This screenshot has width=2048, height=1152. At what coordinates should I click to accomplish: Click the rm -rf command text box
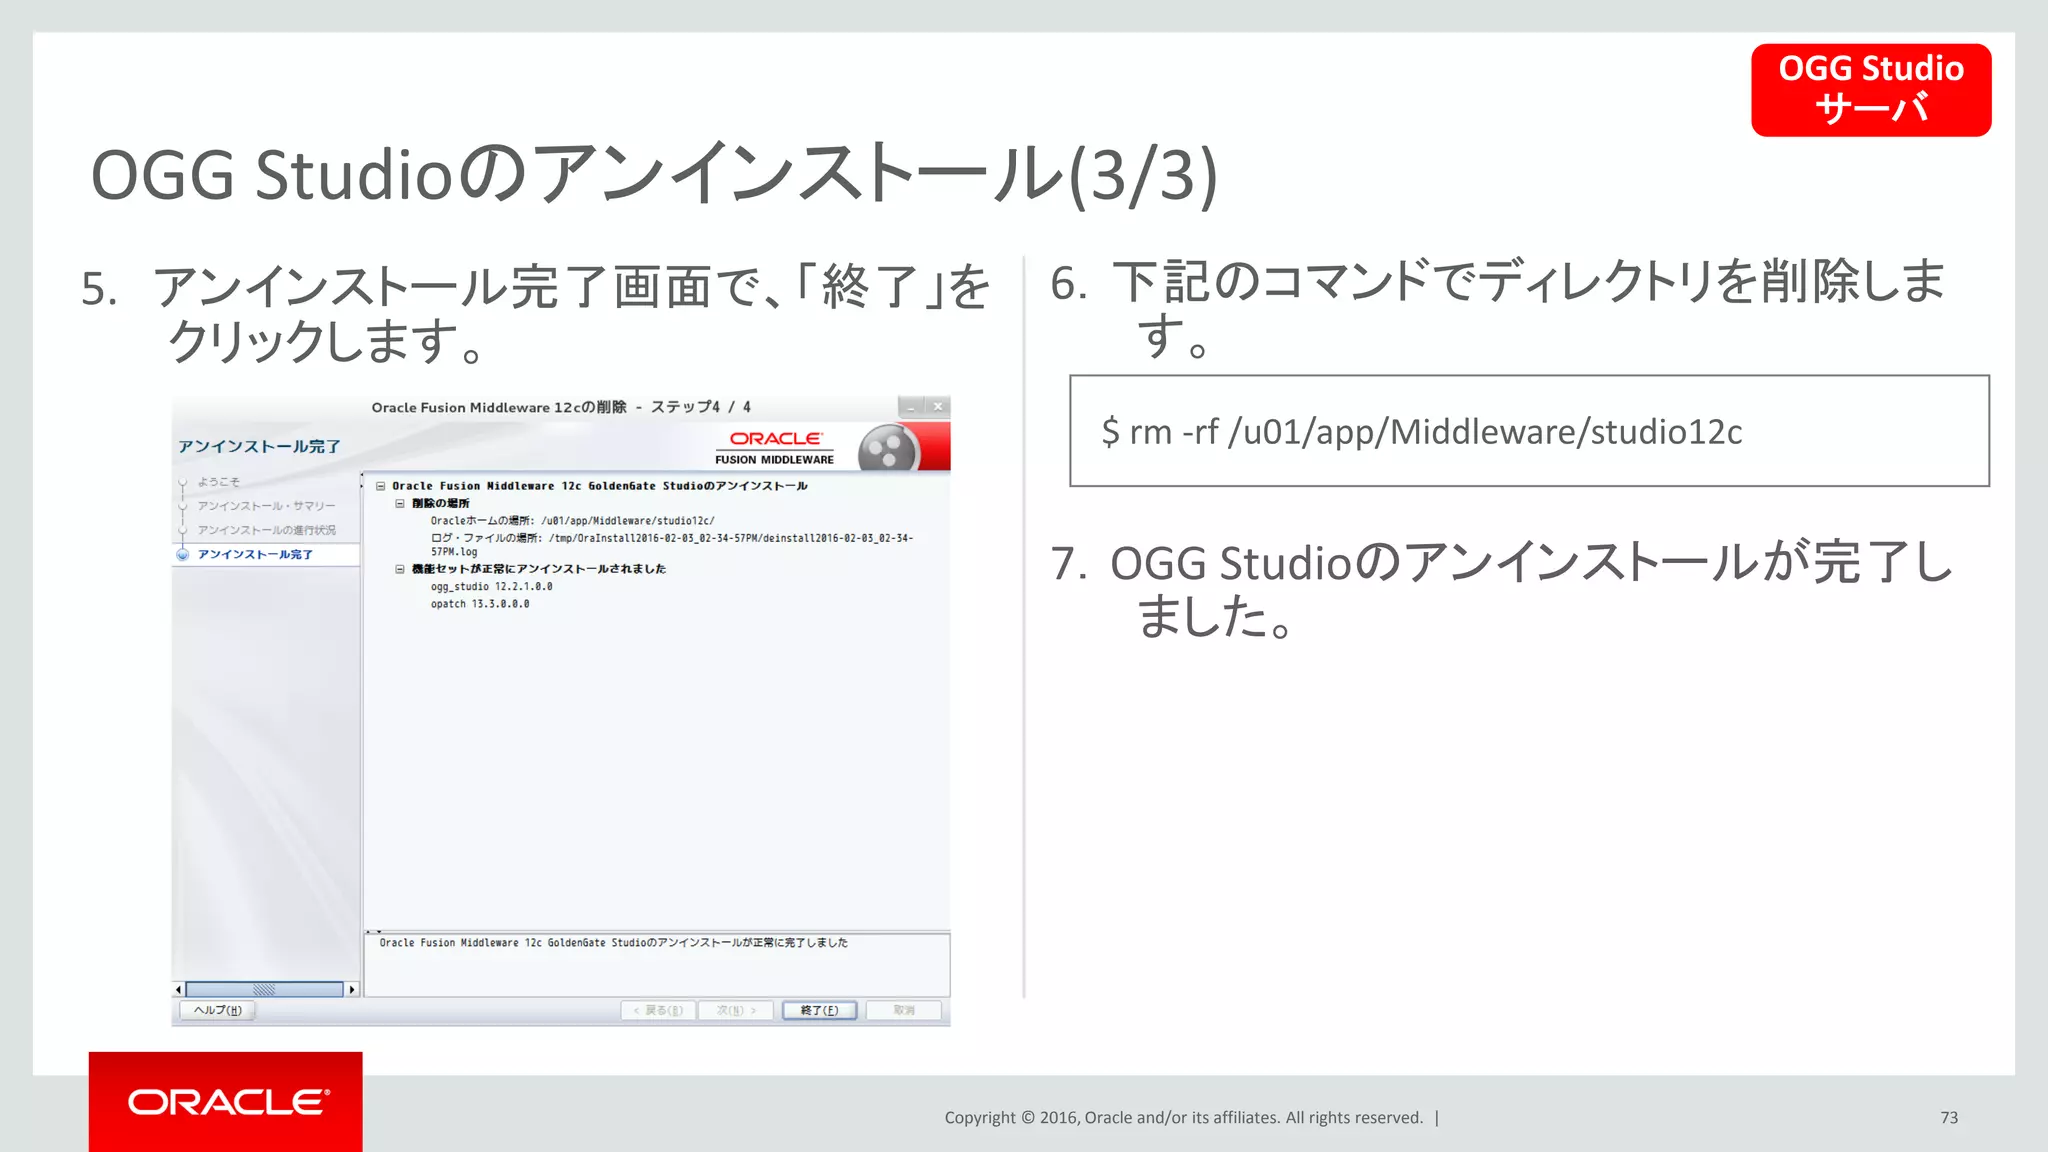(x=1529, y=431)
